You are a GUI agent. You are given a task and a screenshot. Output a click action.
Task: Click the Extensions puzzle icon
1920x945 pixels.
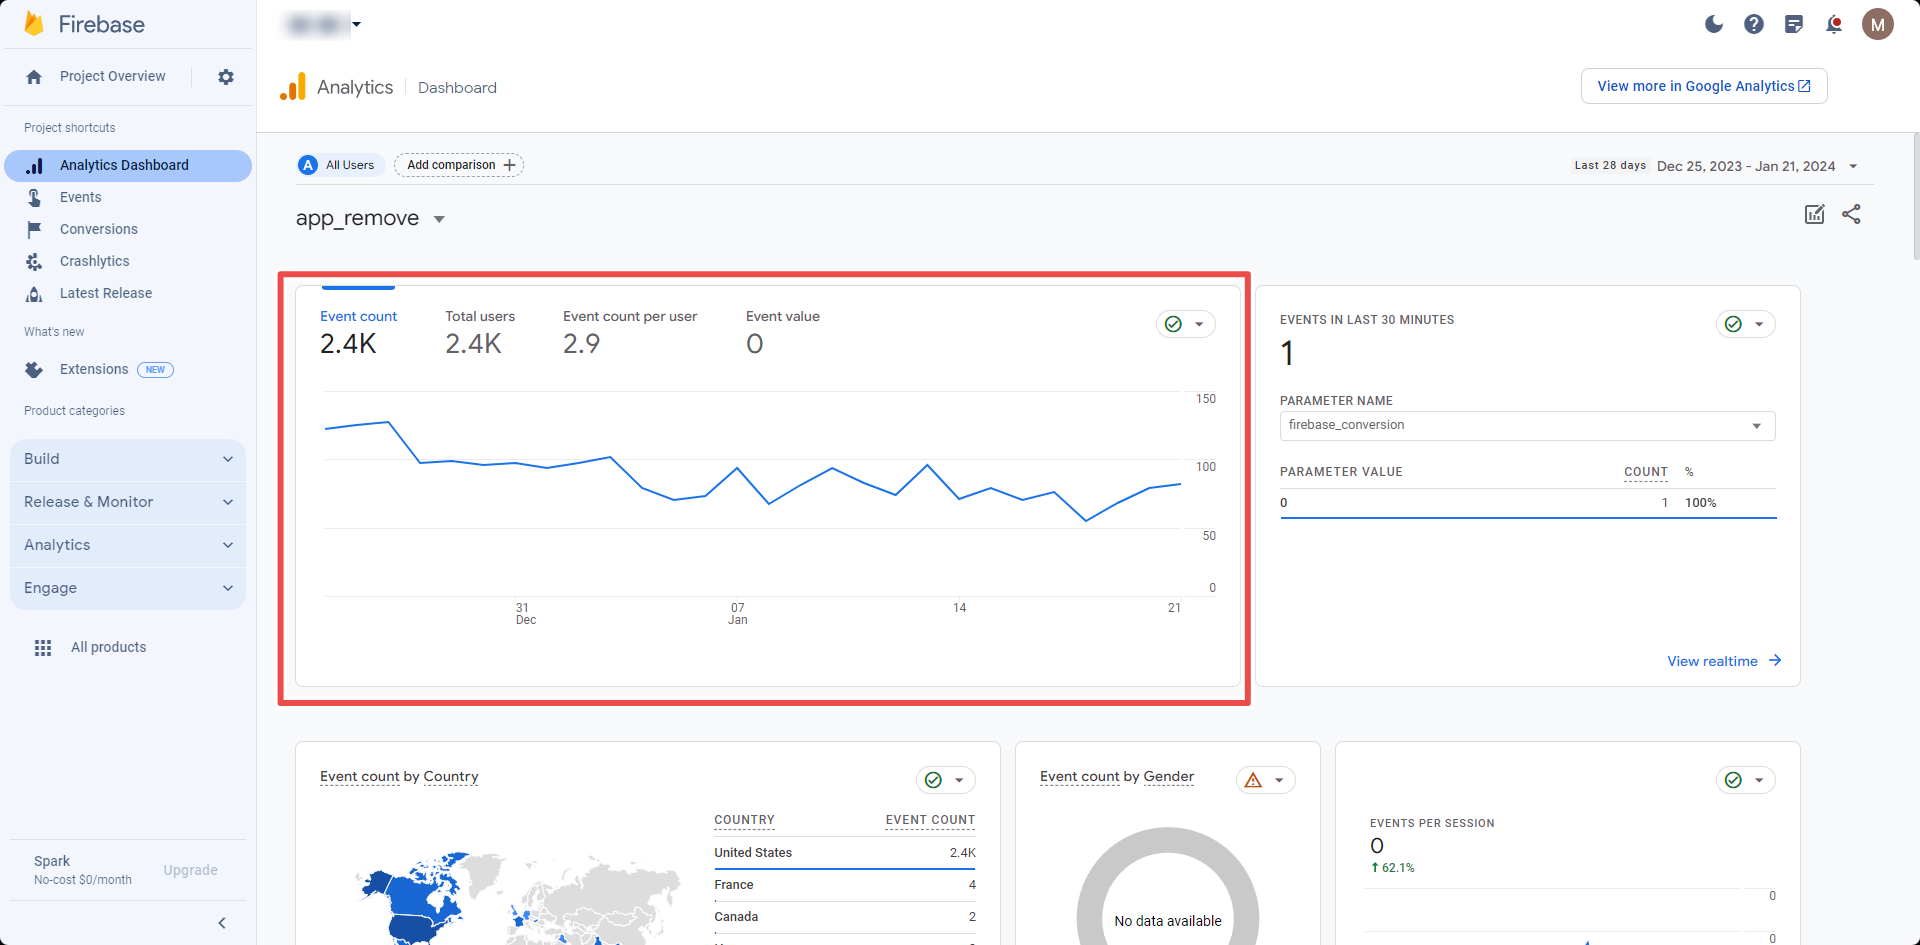[34, 370]
